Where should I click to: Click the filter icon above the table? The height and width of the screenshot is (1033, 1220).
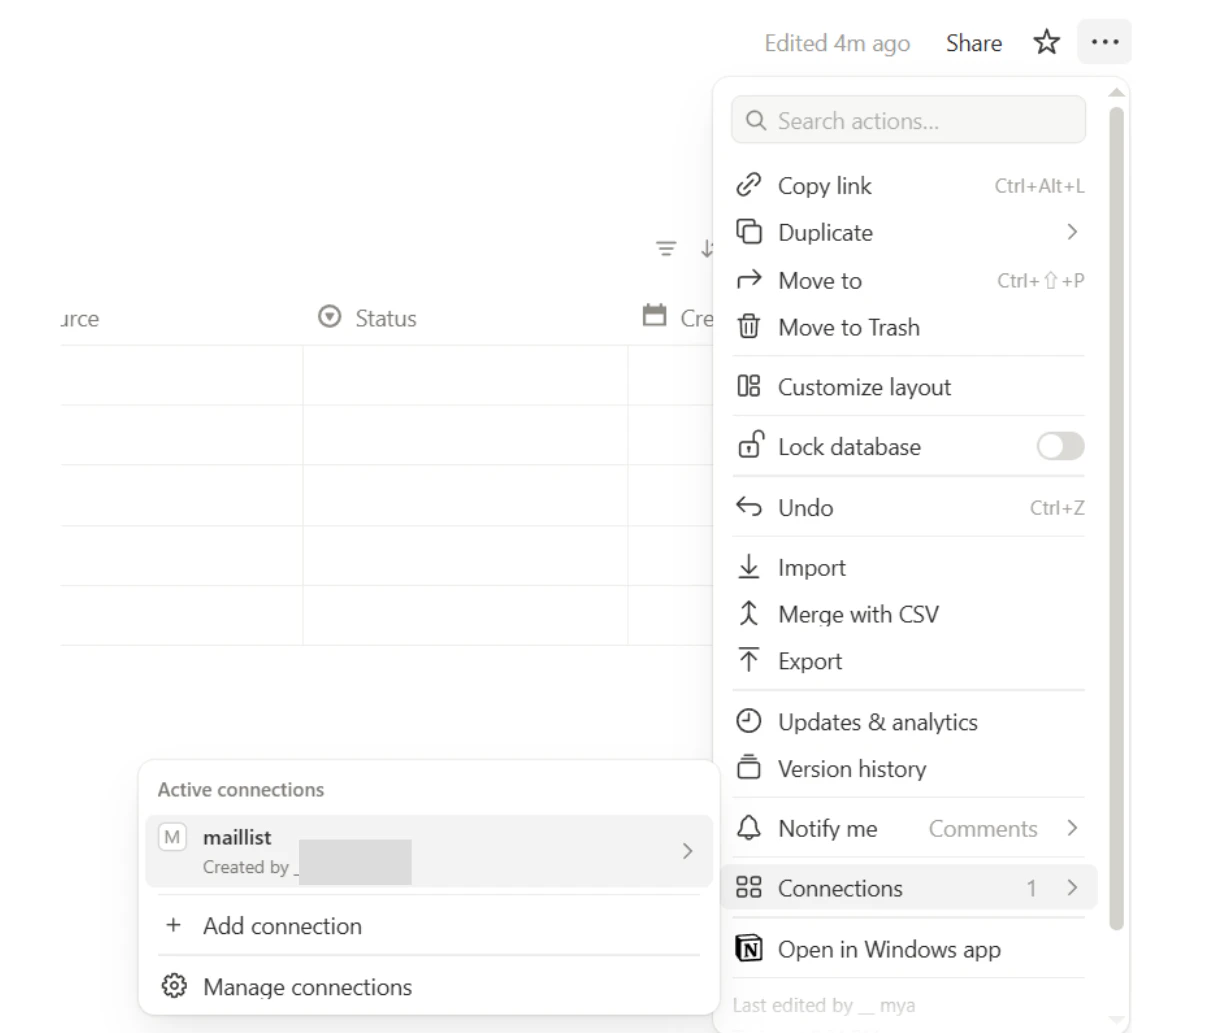point(666,249)
